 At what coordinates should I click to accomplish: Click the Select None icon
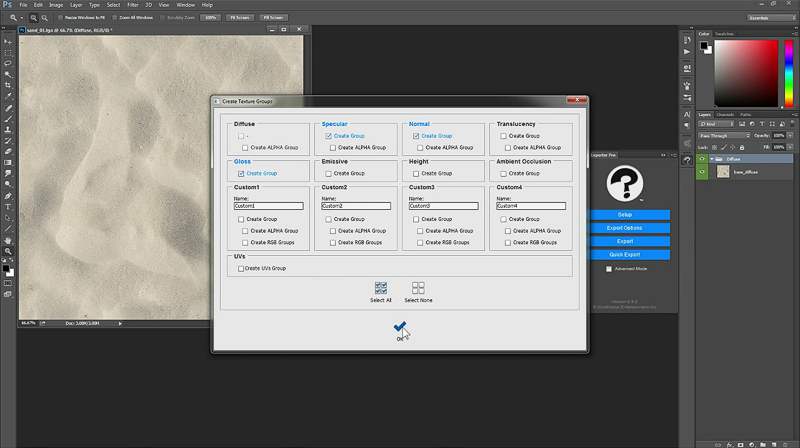pyautogui.click(x=418, y=288)
